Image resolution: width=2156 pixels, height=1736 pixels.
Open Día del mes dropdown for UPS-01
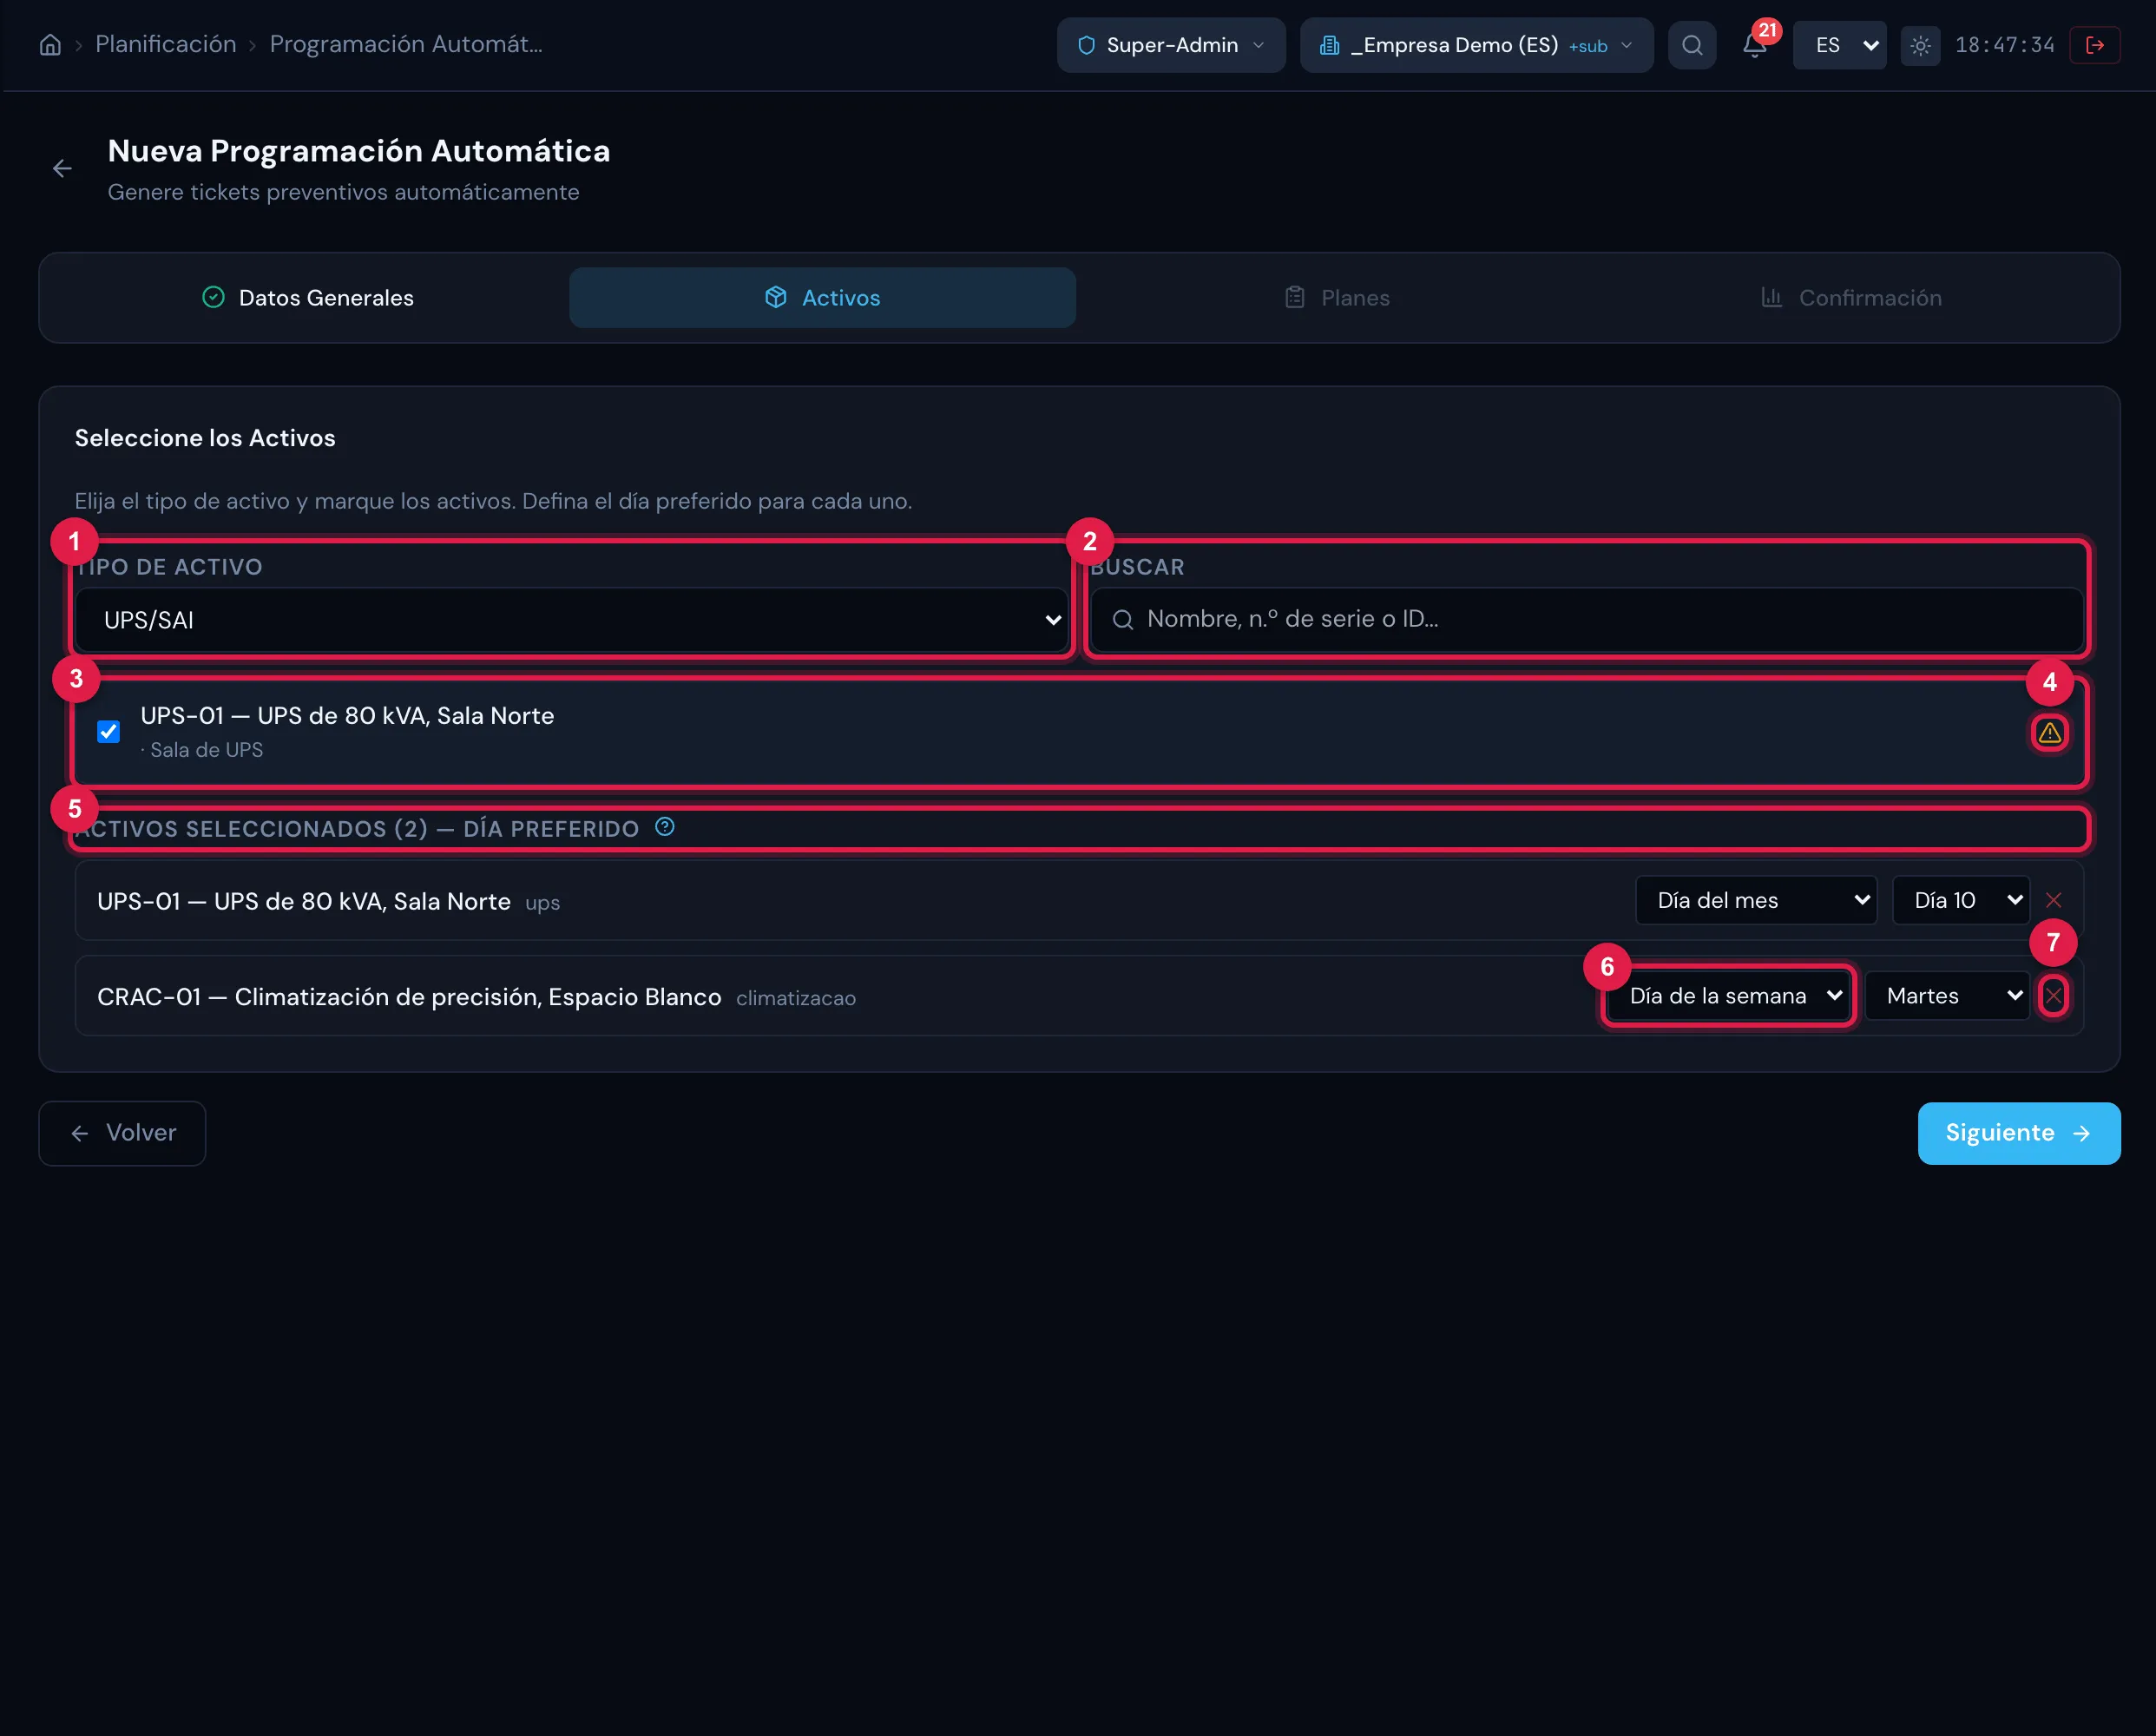click(1756, 900)
